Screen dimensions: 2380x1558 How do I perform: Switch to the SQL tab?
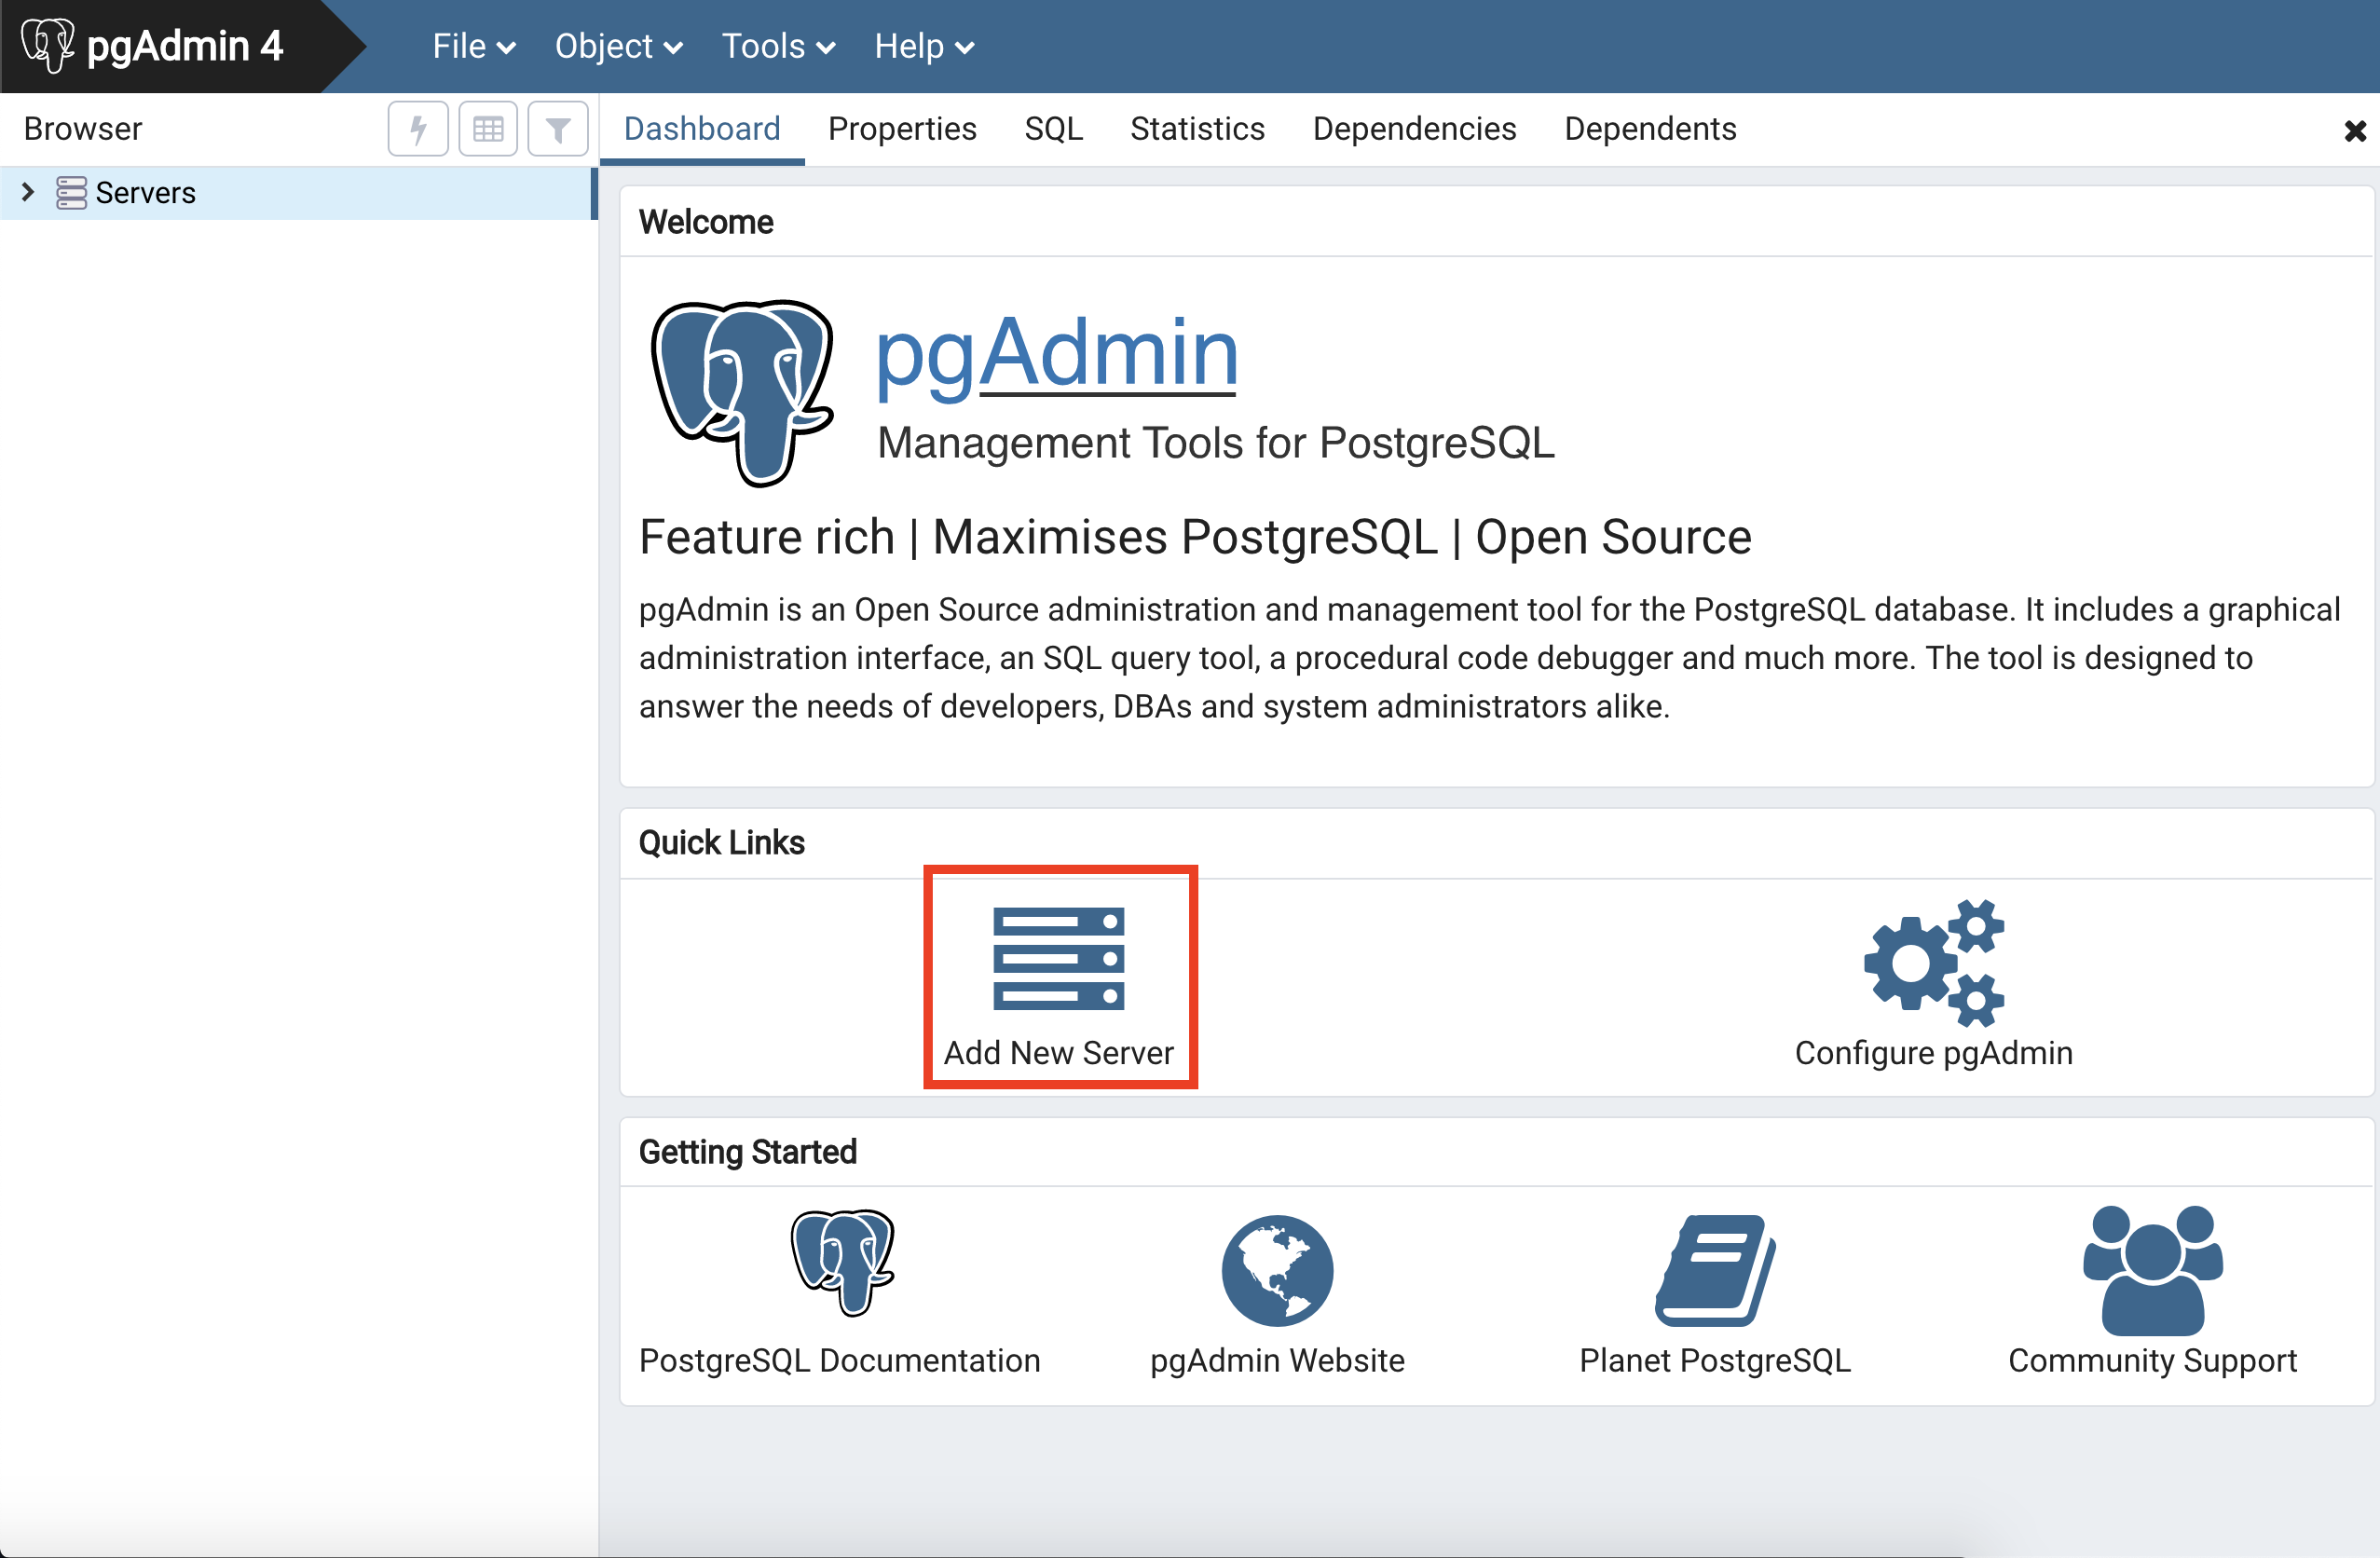(x=1053, y=129)
